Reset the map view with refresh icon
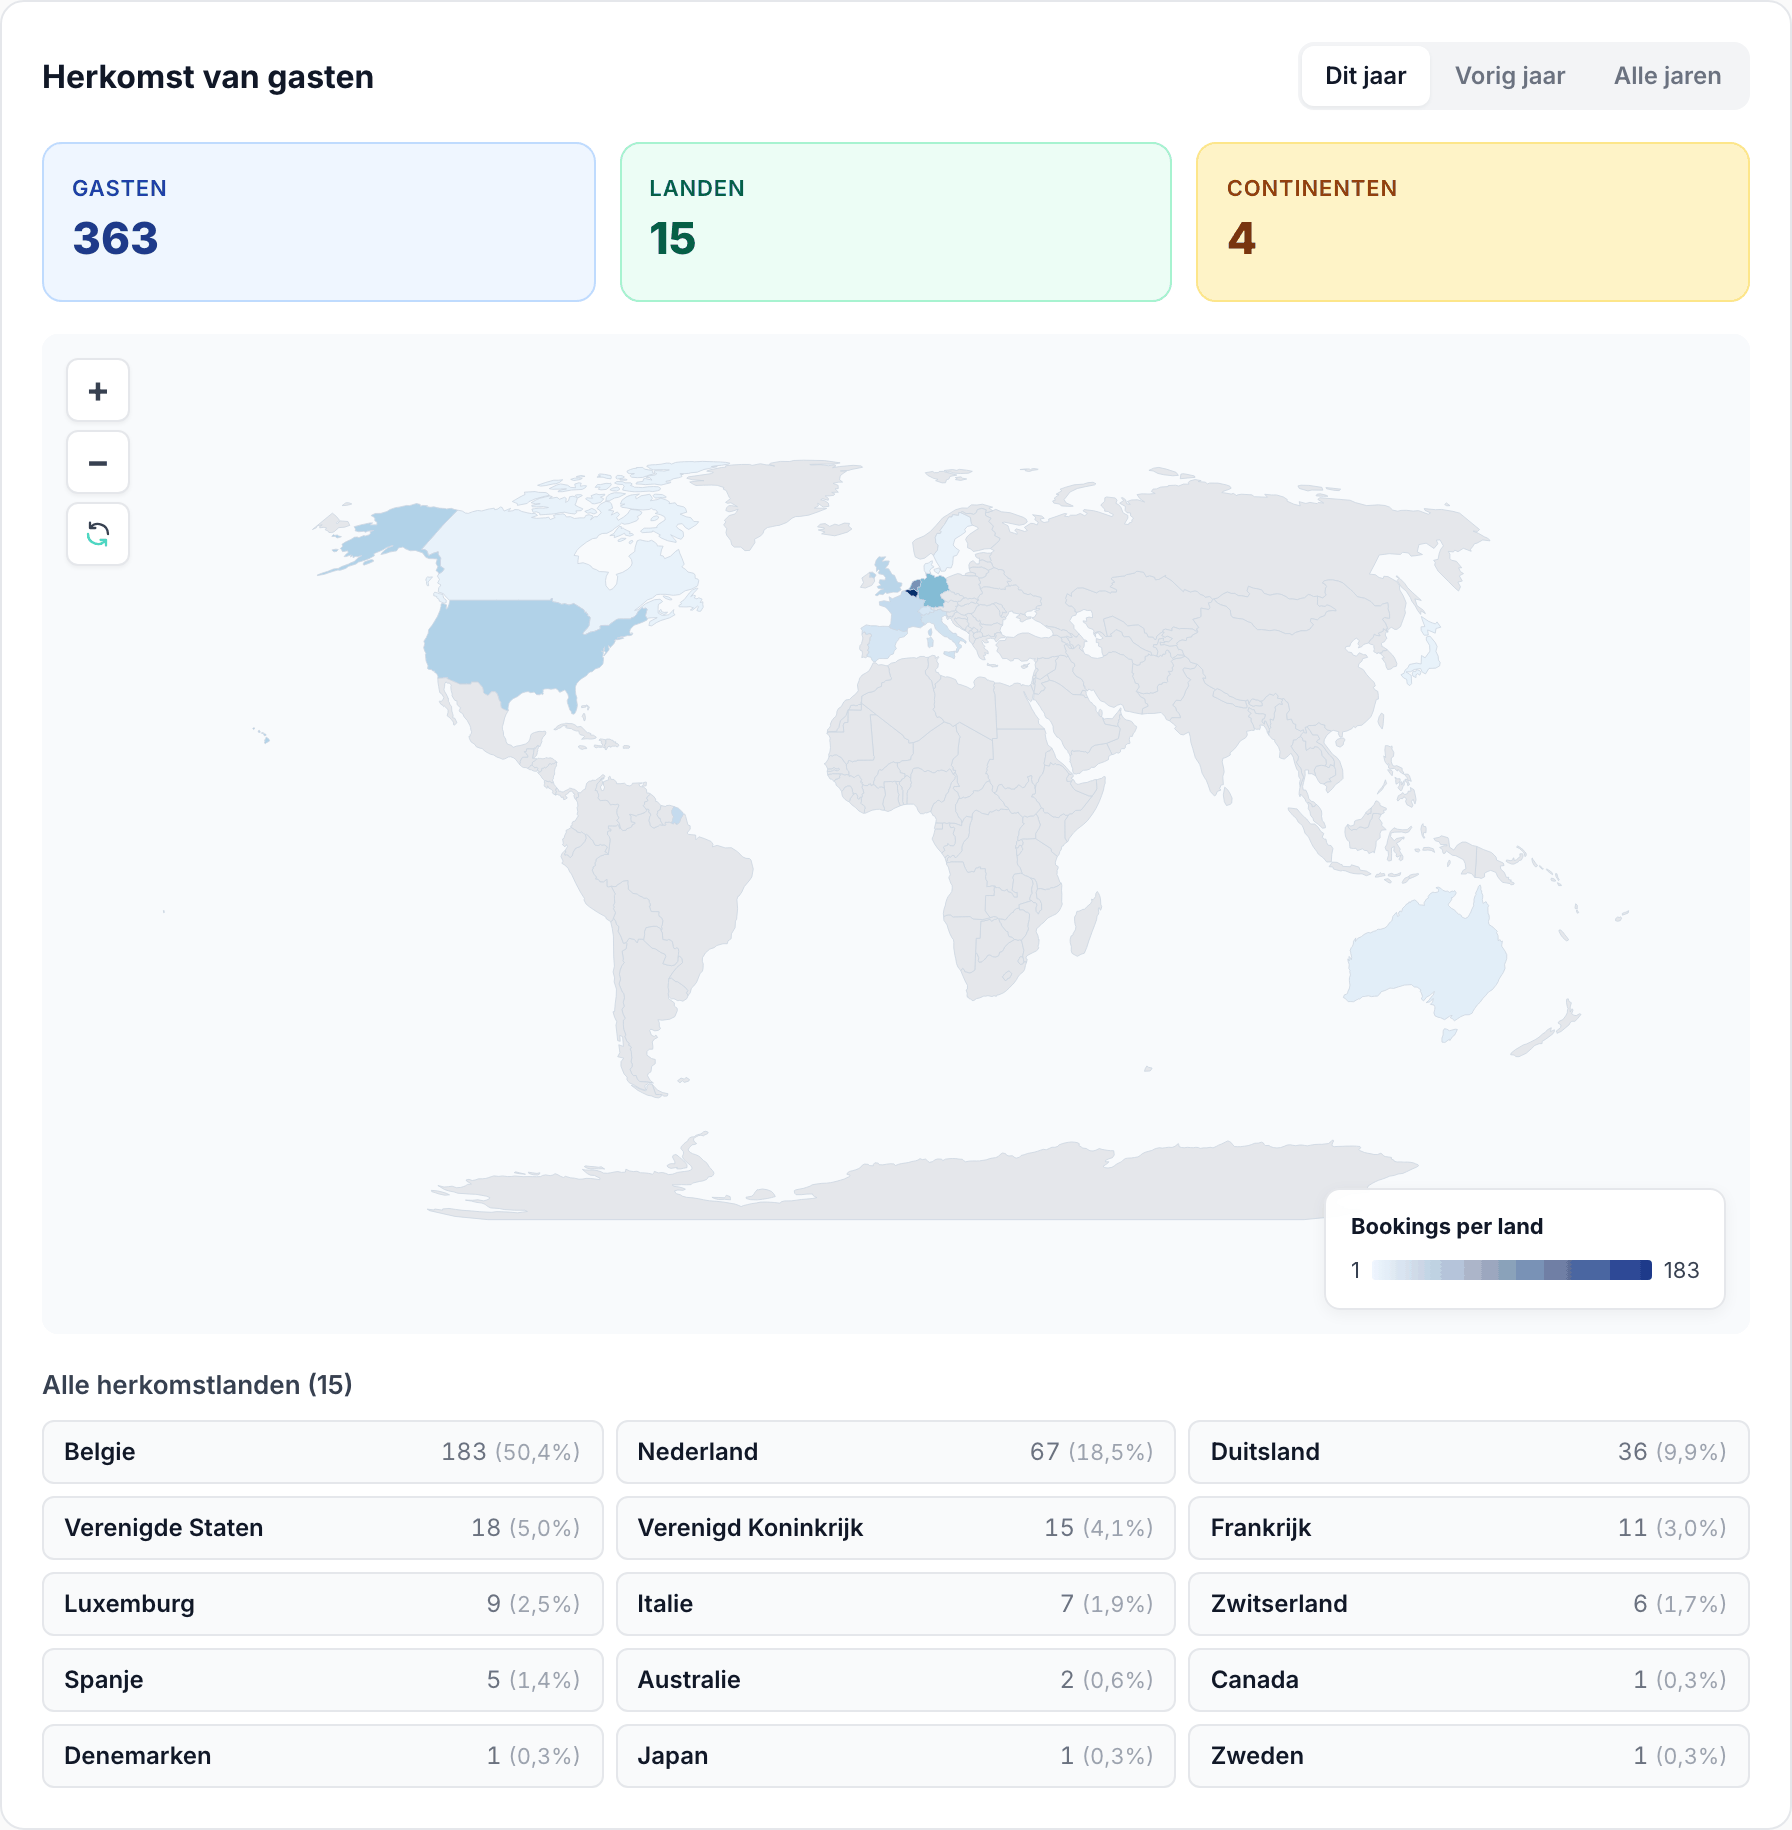This screenshot has height=1830, width=1792. [98, 535]
